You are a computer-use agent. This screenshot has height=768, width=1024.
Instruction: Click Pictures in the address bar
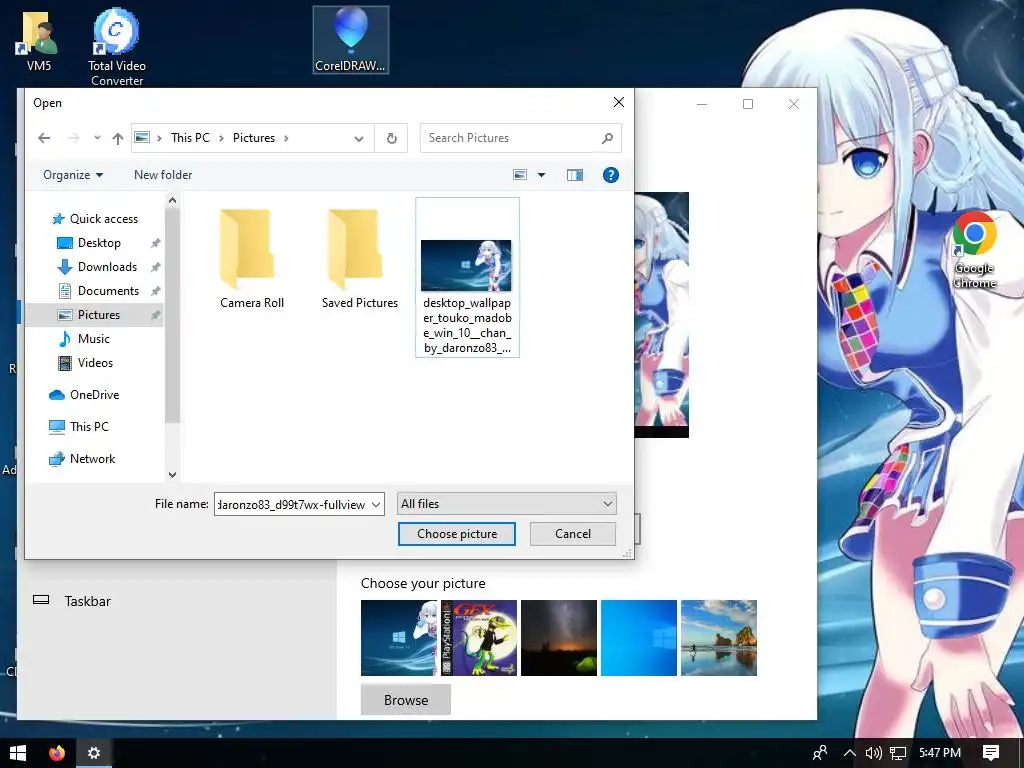(254, 138)
